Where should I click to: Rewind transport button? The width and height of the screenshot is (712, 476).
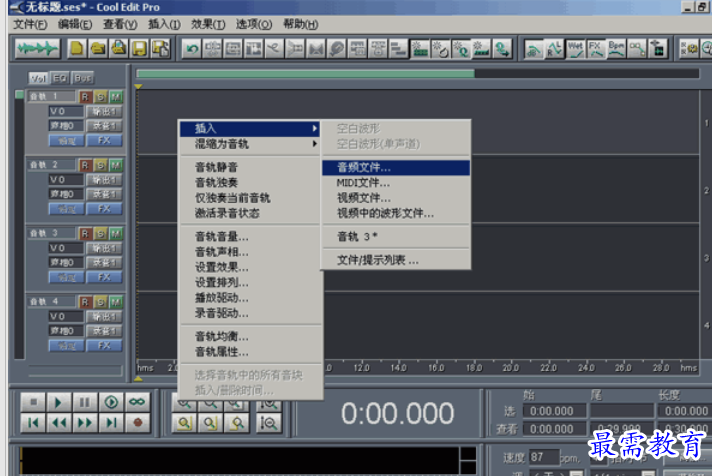click(x=58, y=423)
